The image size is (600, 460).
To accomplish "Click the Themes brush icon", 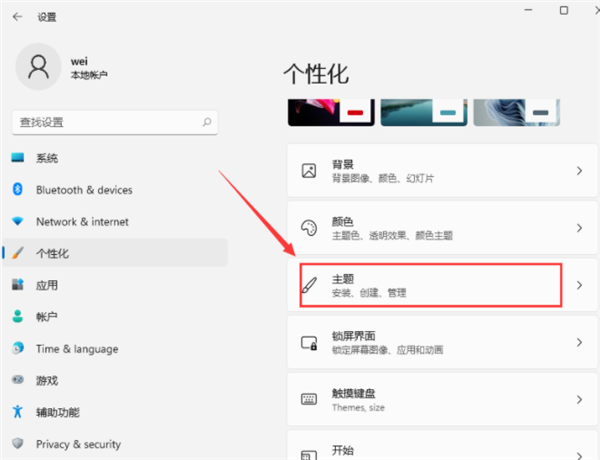I will (x=310, y=285).
